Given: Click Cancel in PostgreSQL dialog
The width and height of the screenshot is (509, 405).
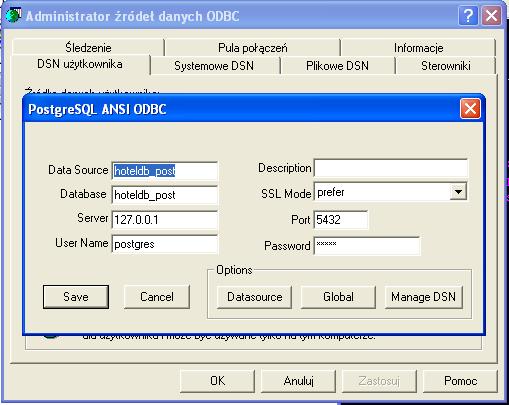Looking at the screenshot, I should 157,297.
